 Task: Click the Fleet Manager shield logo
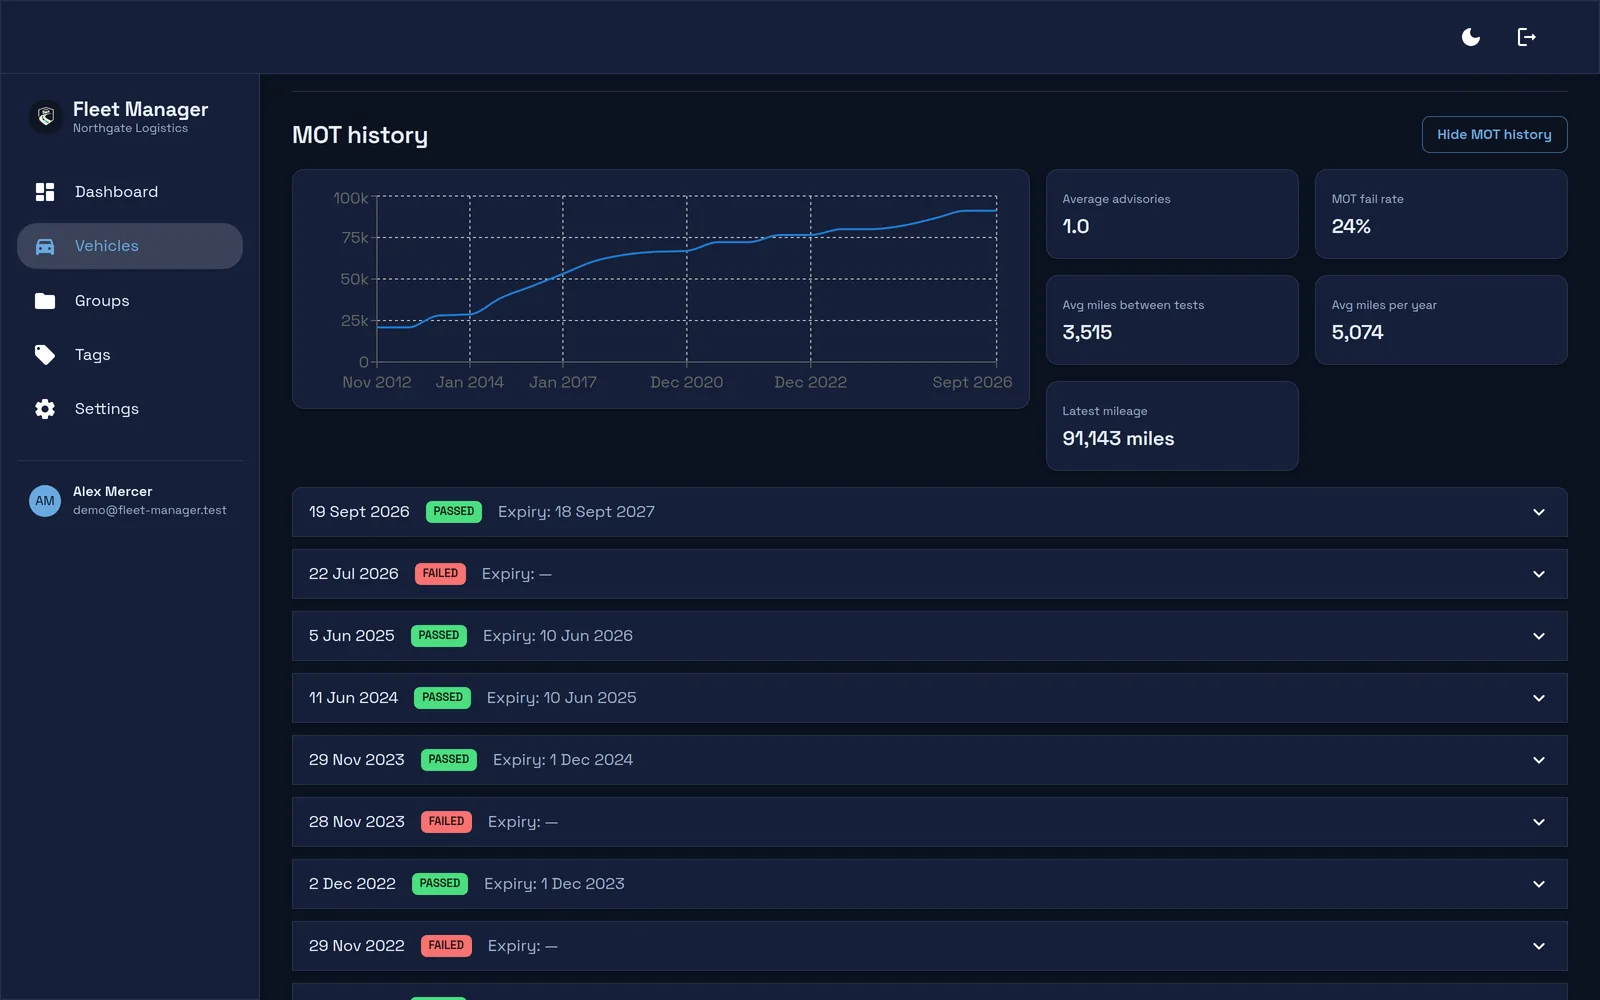[x=45, y=117]
